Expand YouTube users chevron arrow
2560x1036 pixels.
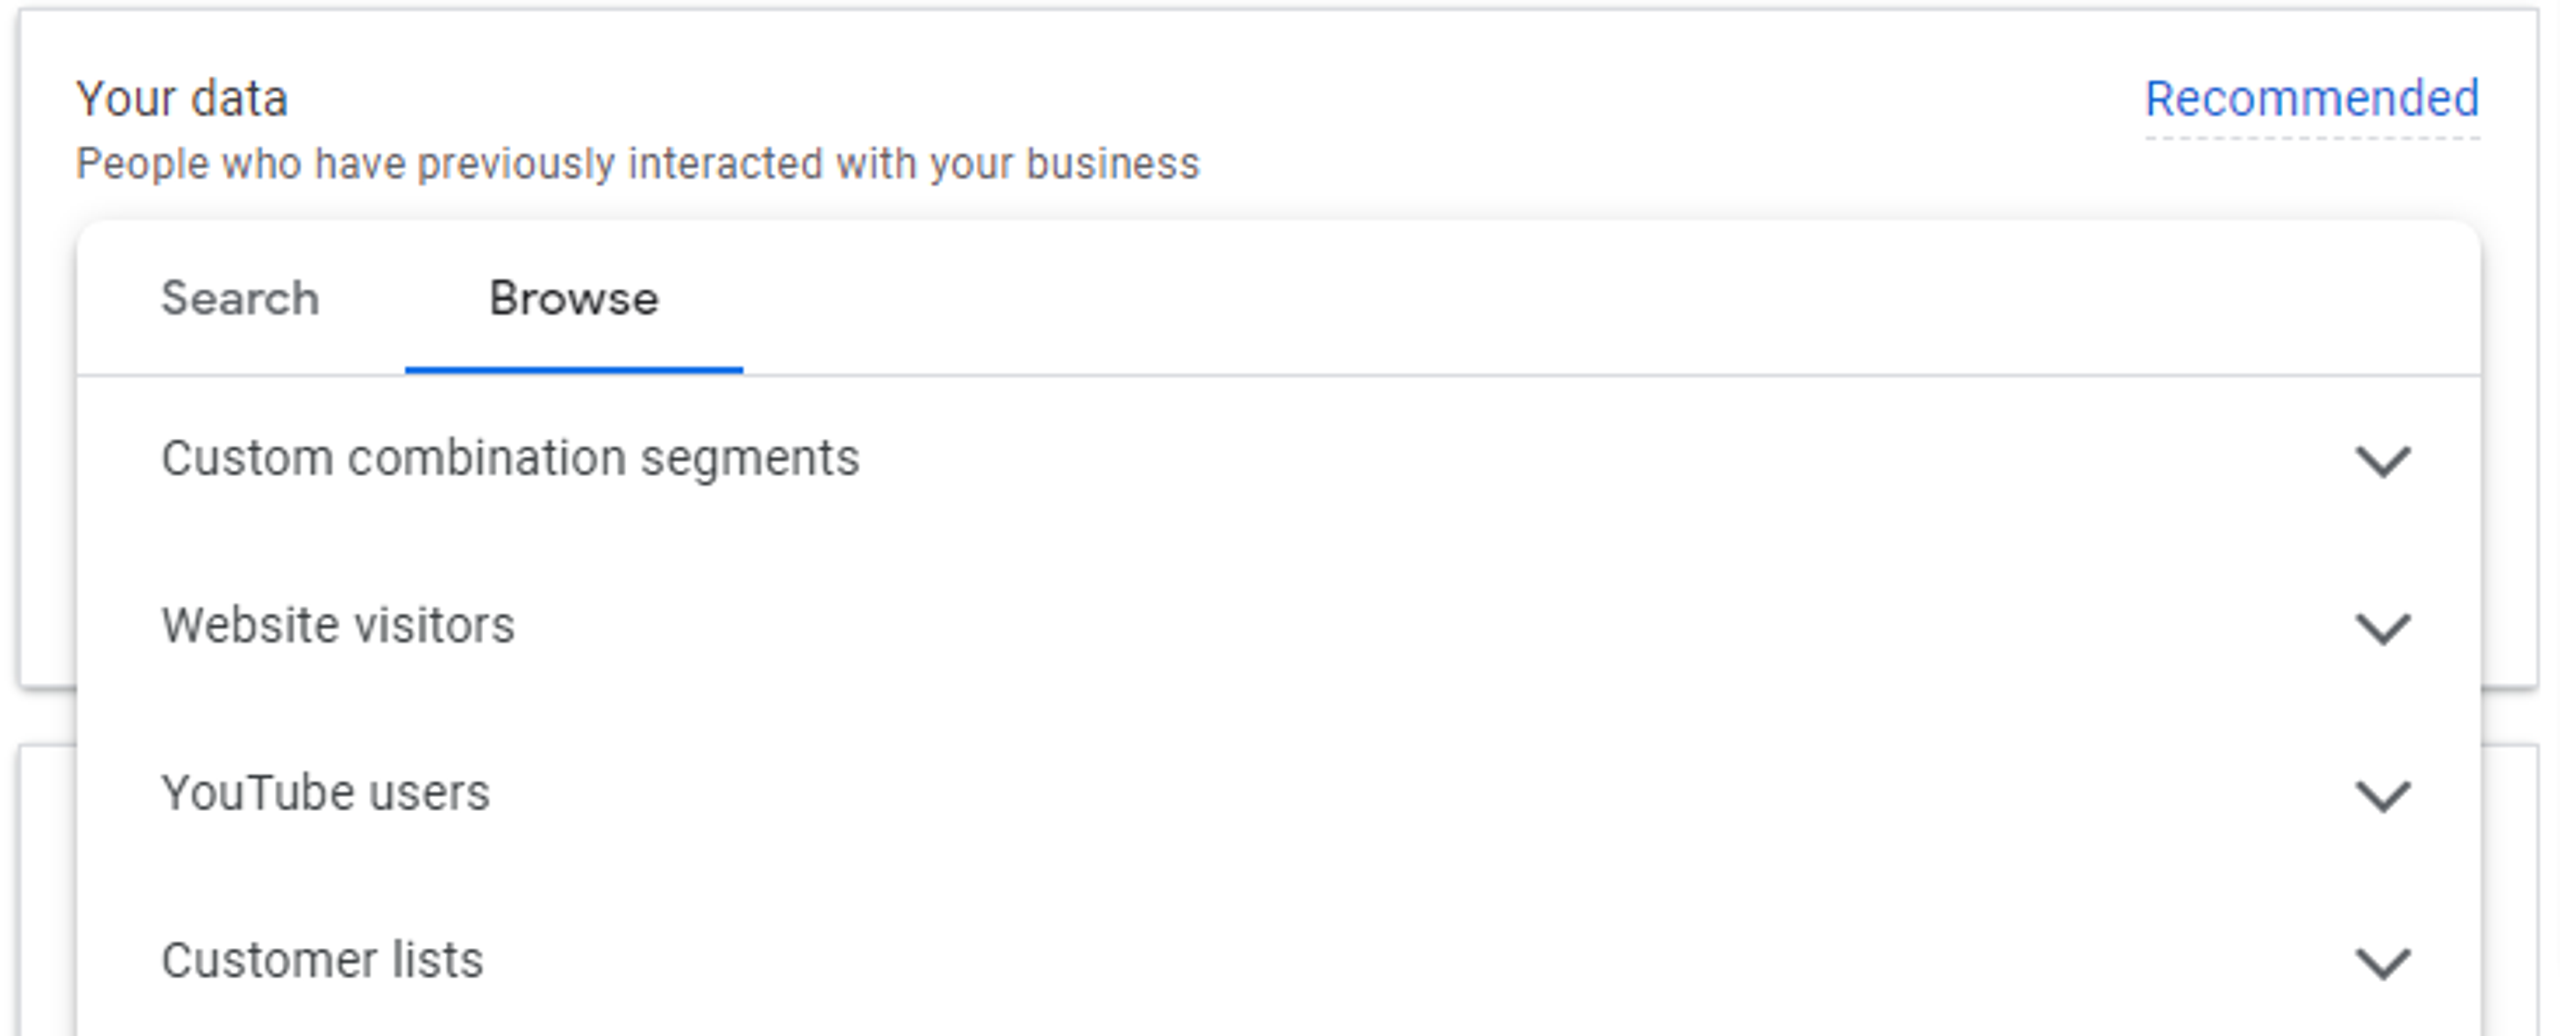pyautogui.click(x=2383, y=795)
